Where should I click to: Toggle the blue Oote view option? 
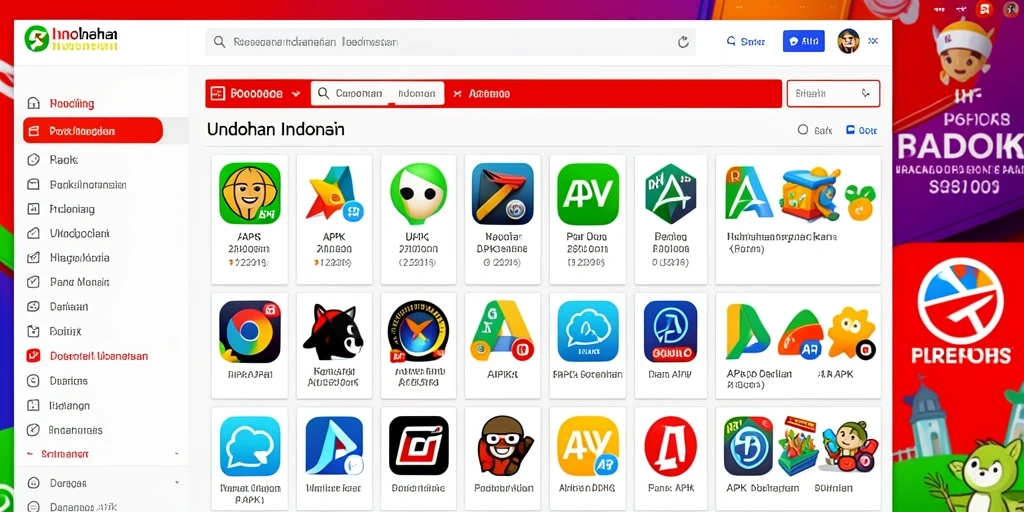[861, 130]
